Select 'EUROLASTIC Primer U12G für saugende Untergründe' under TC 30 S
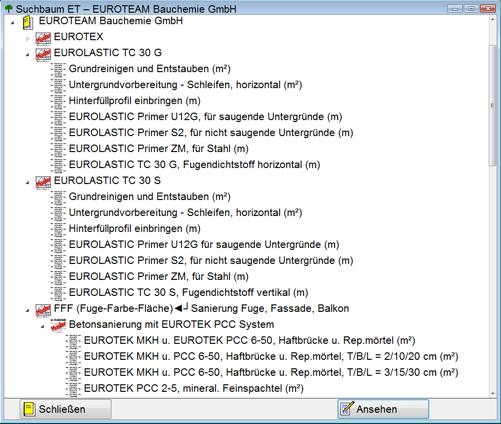Viewport: 501px width, 424px height. (204, 245)
